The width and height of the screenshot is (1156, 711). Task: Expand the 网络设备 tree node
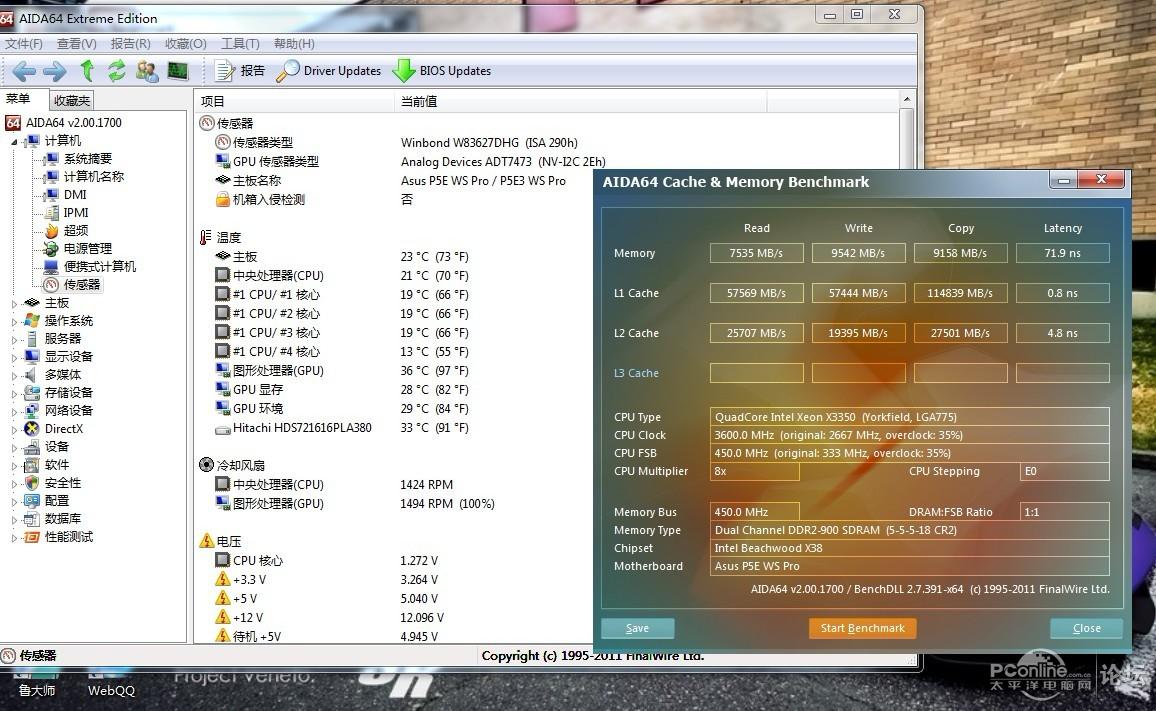point(14,411)
